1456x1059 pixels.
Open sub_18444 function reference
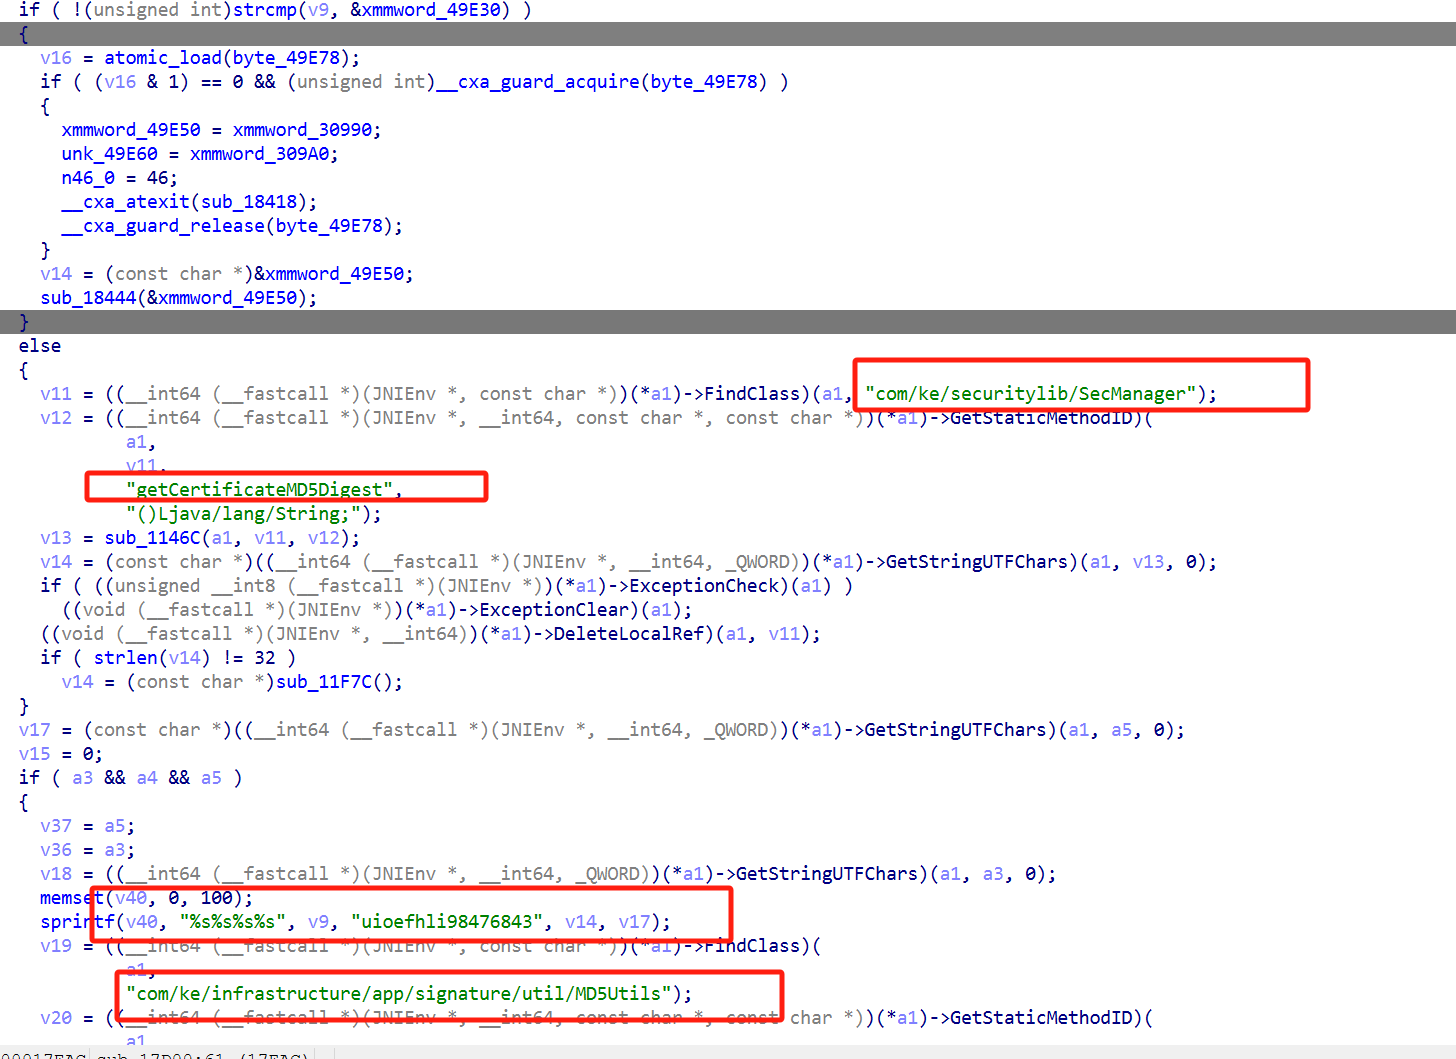88,298
